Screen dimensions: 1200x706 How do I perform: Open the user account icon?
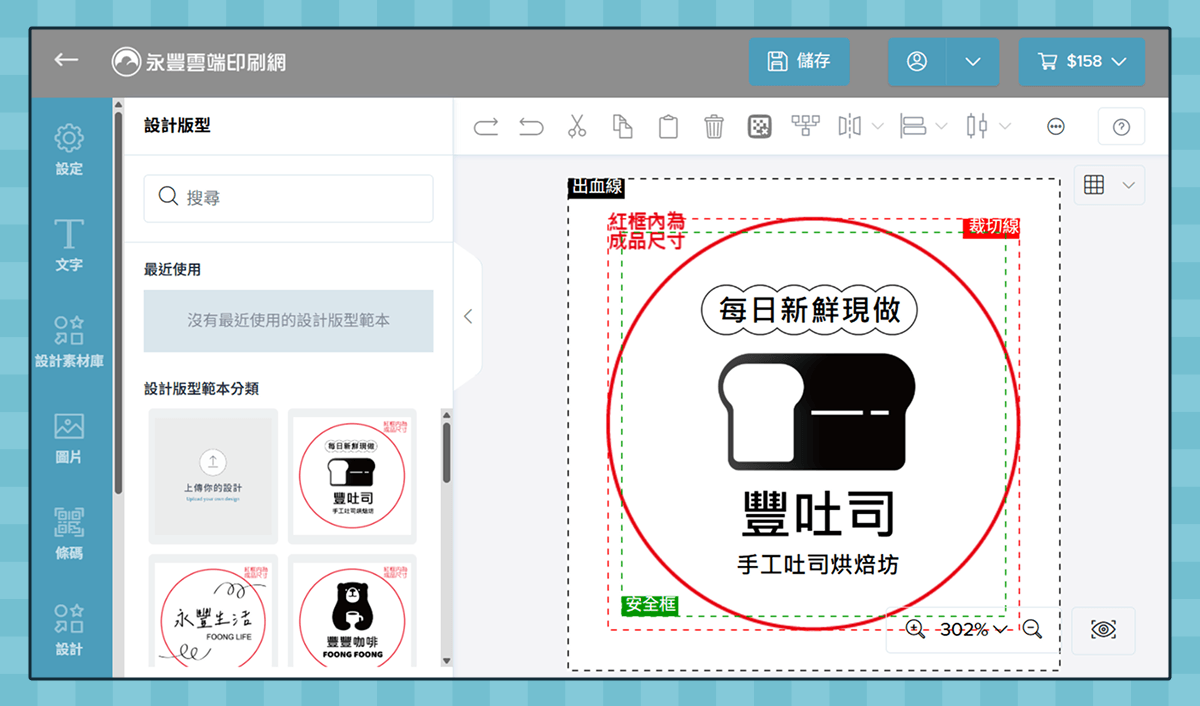917,61
